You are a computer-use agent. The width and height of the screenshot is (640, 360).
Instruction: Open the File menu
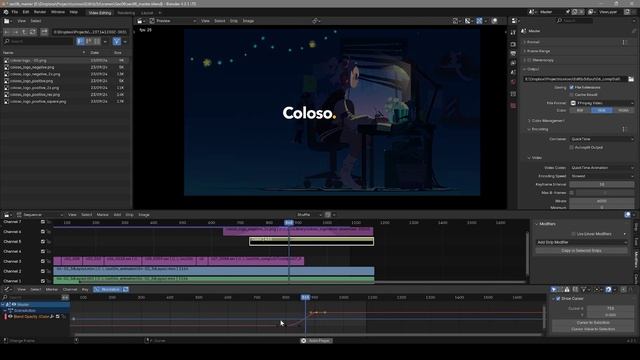[x=15, y=12]
